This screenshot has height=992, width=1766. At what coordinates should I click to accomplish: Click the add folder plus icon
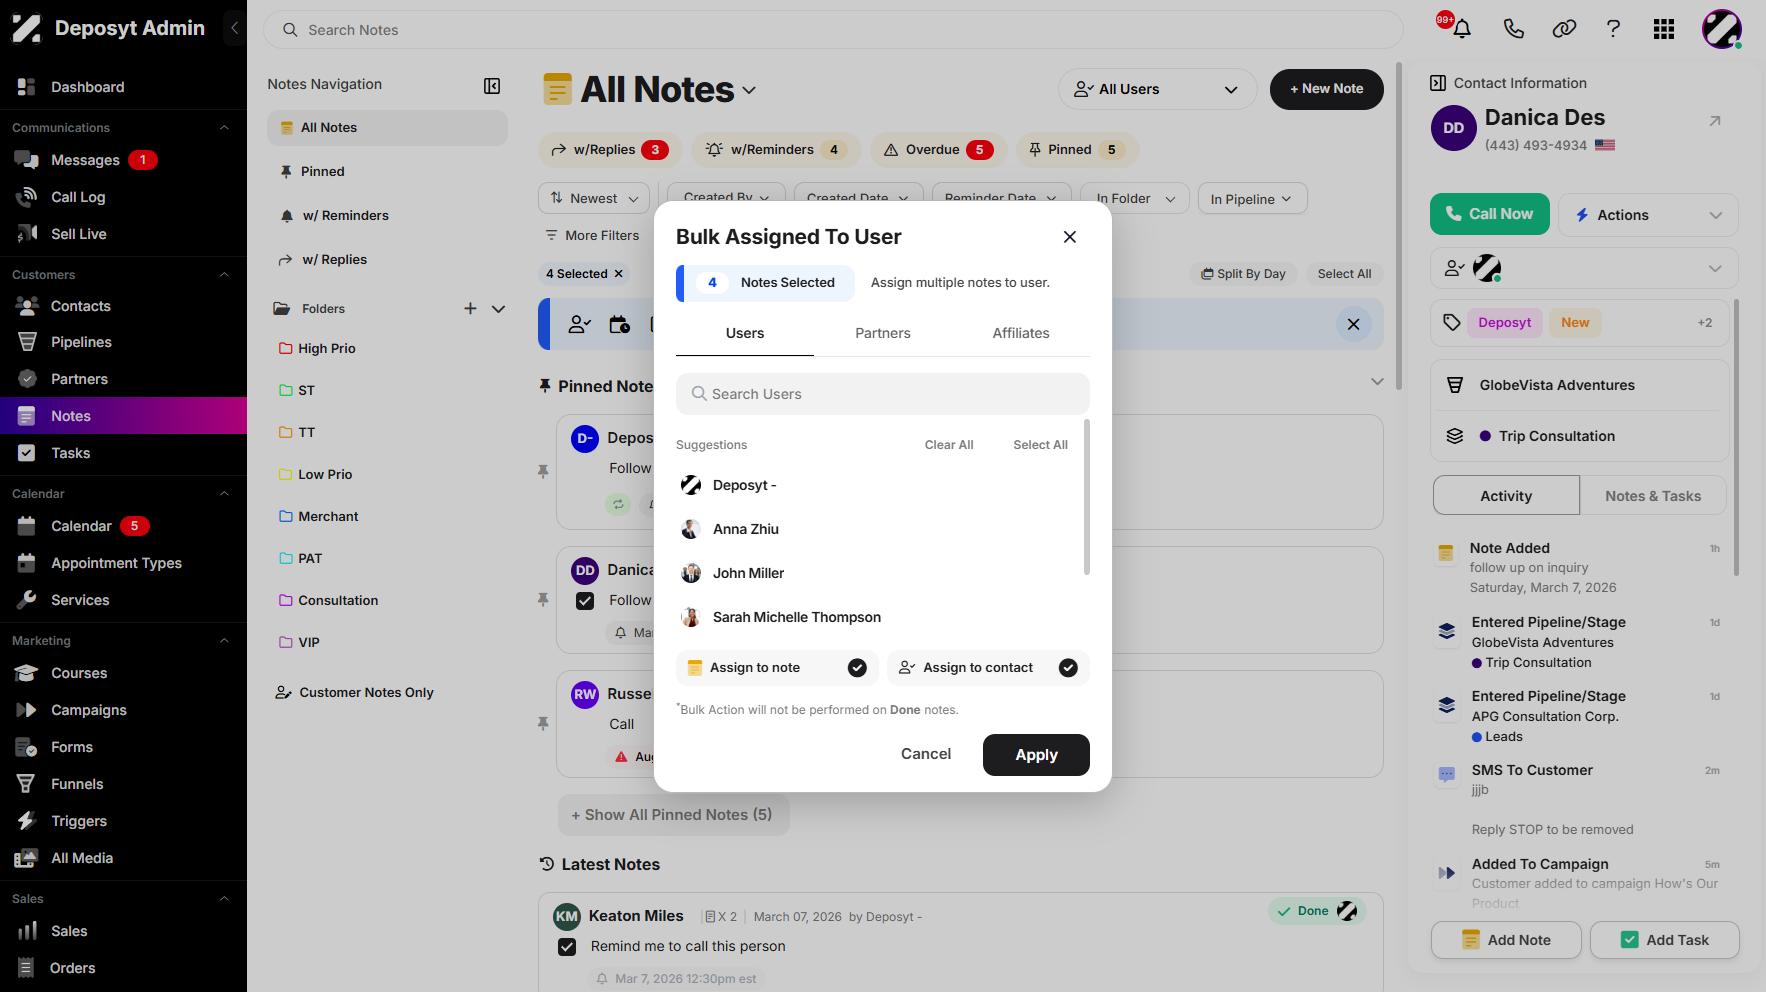point(470,309)
